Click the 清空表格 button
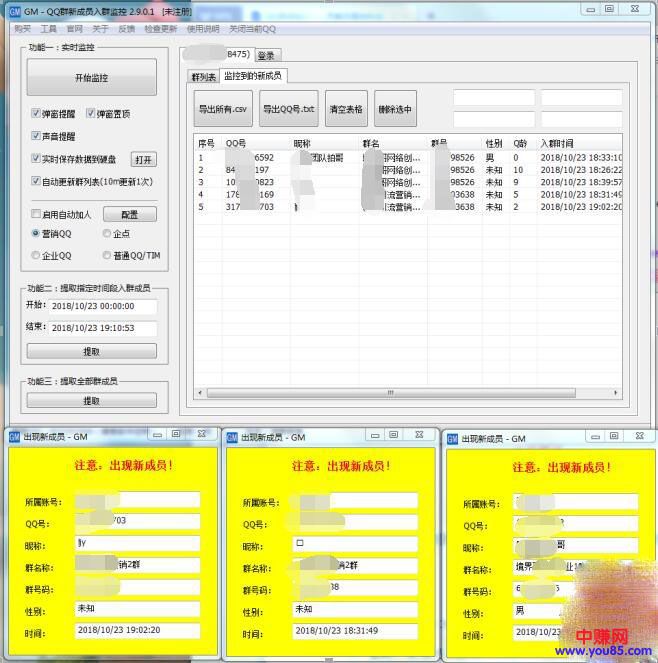Viewport: 658px width, 663px height. click(x=346, y=109)
